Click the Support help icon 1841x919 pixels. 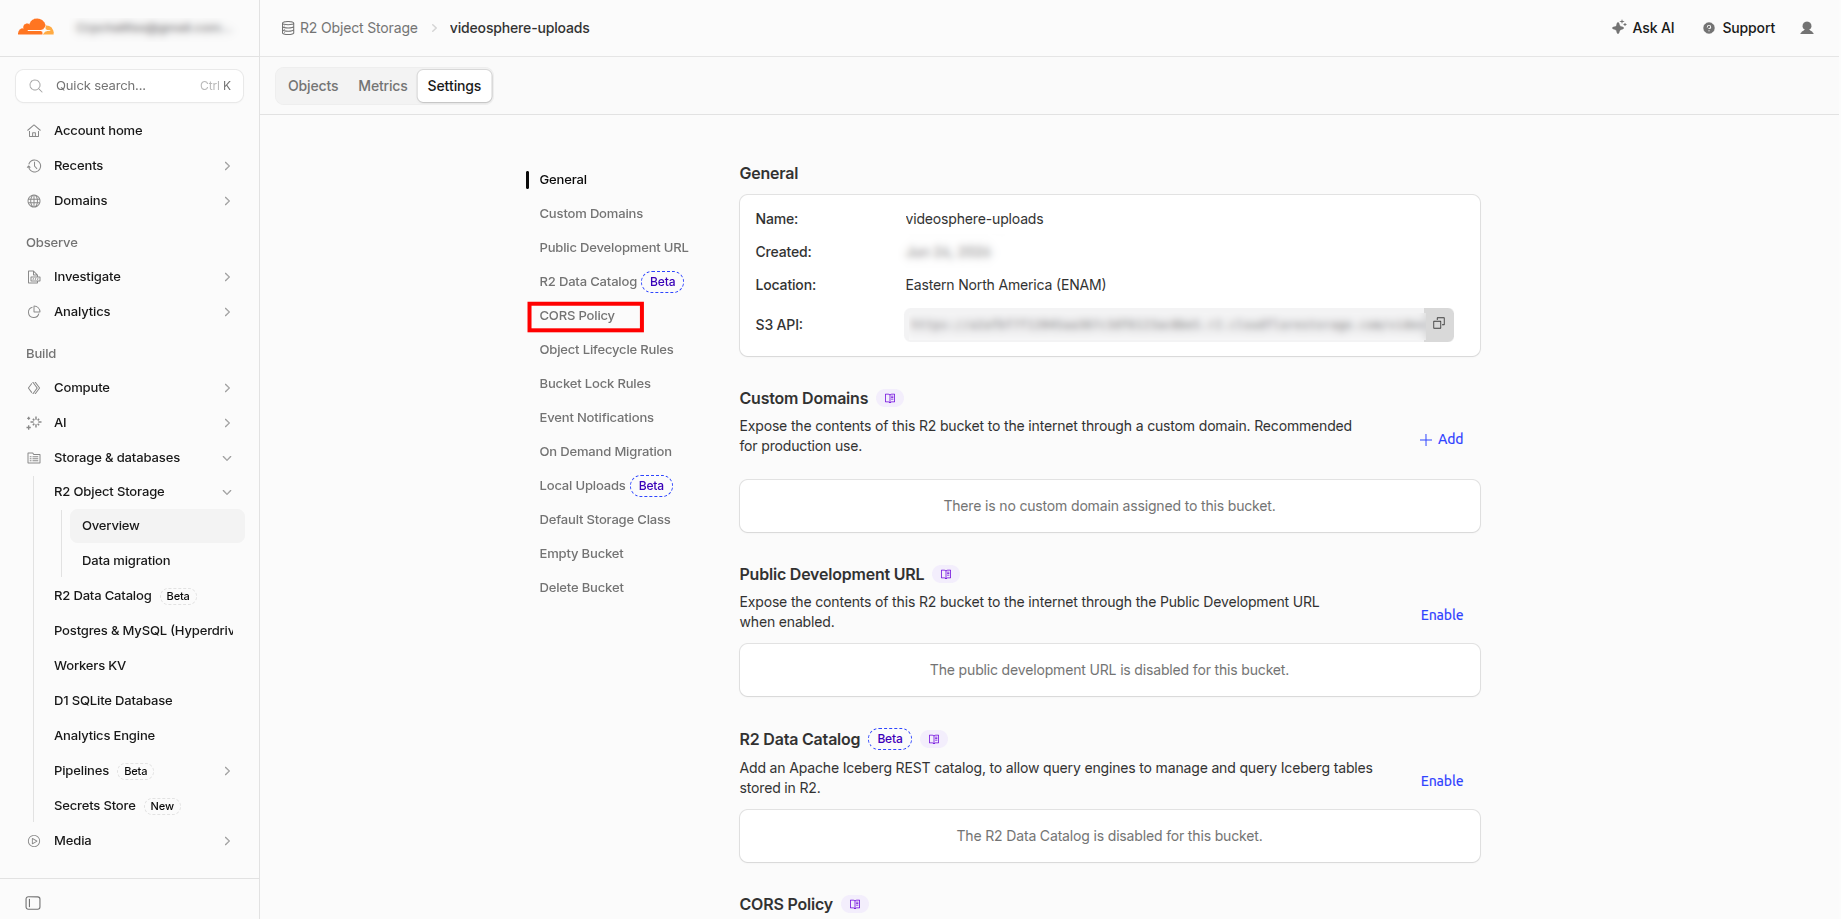(1709, 28)
